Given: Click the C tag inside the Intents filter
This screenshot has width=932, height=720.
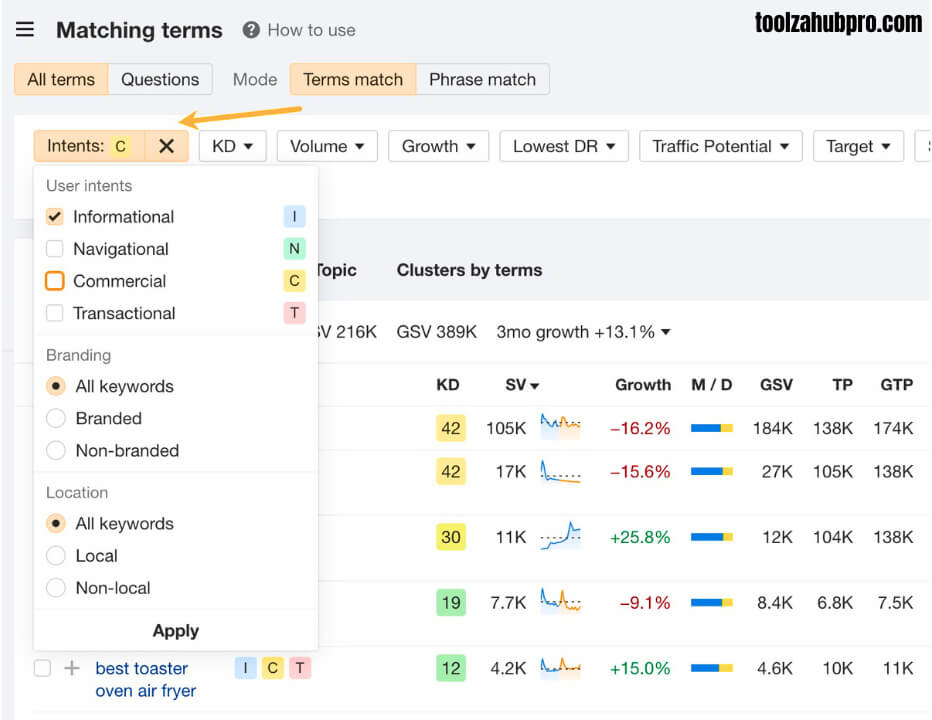Looking at the screenshot, I should click(x=121, y=146).
